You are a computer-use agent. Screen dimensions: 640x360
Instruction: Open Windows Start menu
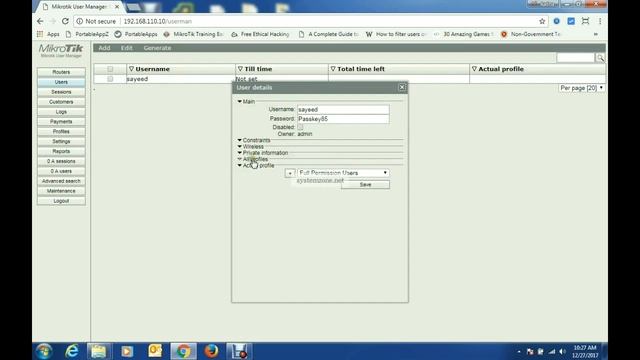point(44,351)
